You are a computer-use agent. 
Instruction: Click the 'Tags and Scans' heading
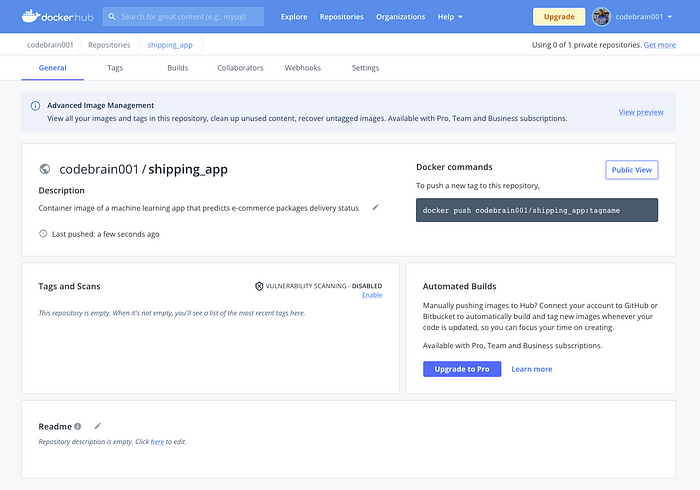pos(69,286)
